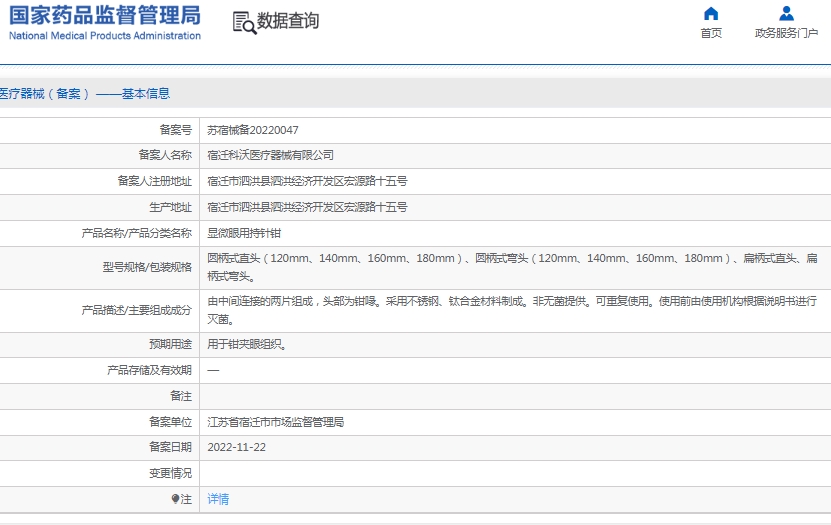The height and width of the screenshot is (525, 831).
Task: Select the 医疗器械（备案）——基本信息 heading
Action: point(85,94)
